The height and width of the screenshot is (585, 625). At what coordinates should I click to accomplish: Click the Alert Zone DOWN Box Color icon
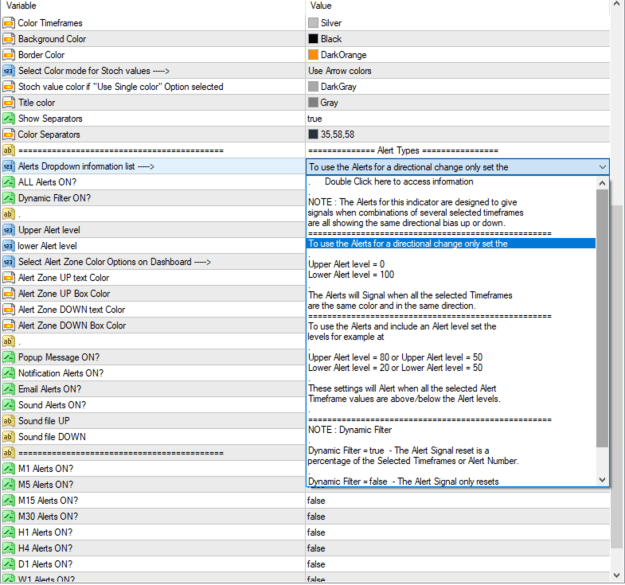[x=8, y=326]
